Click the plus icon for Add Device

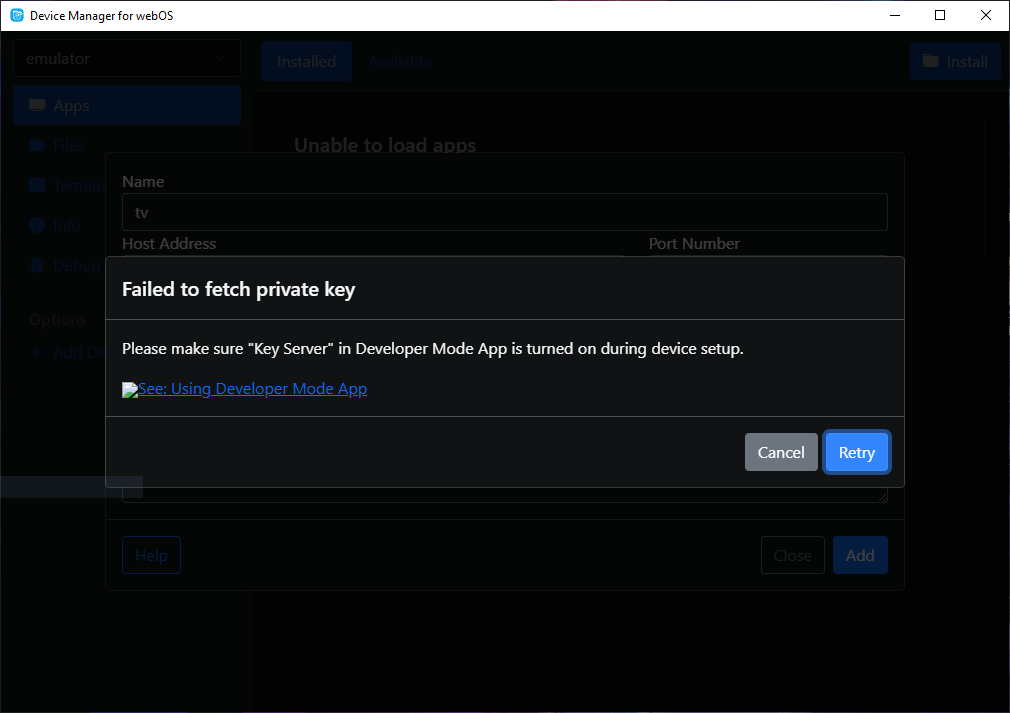37,352
